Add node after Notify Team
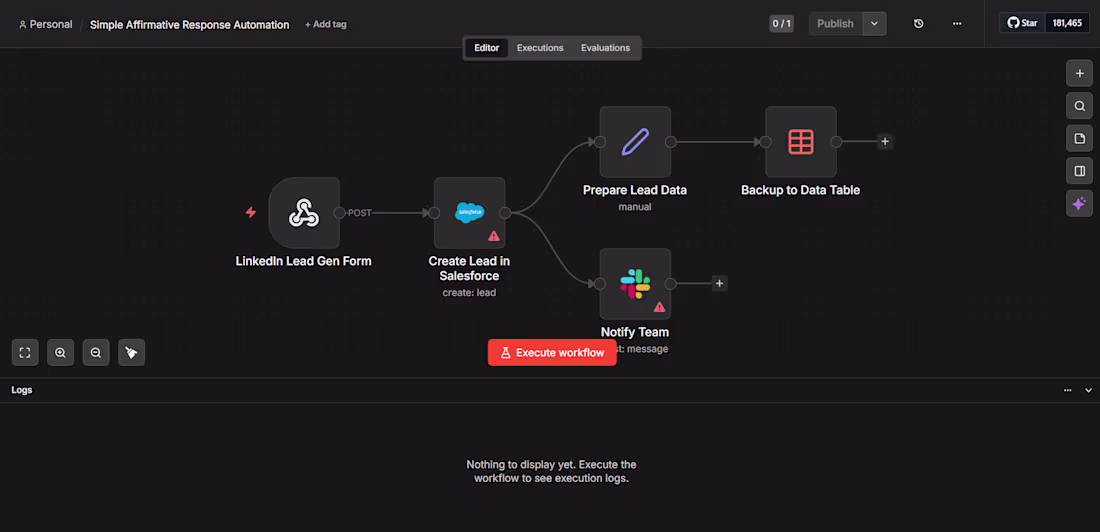 click(720, 284)
